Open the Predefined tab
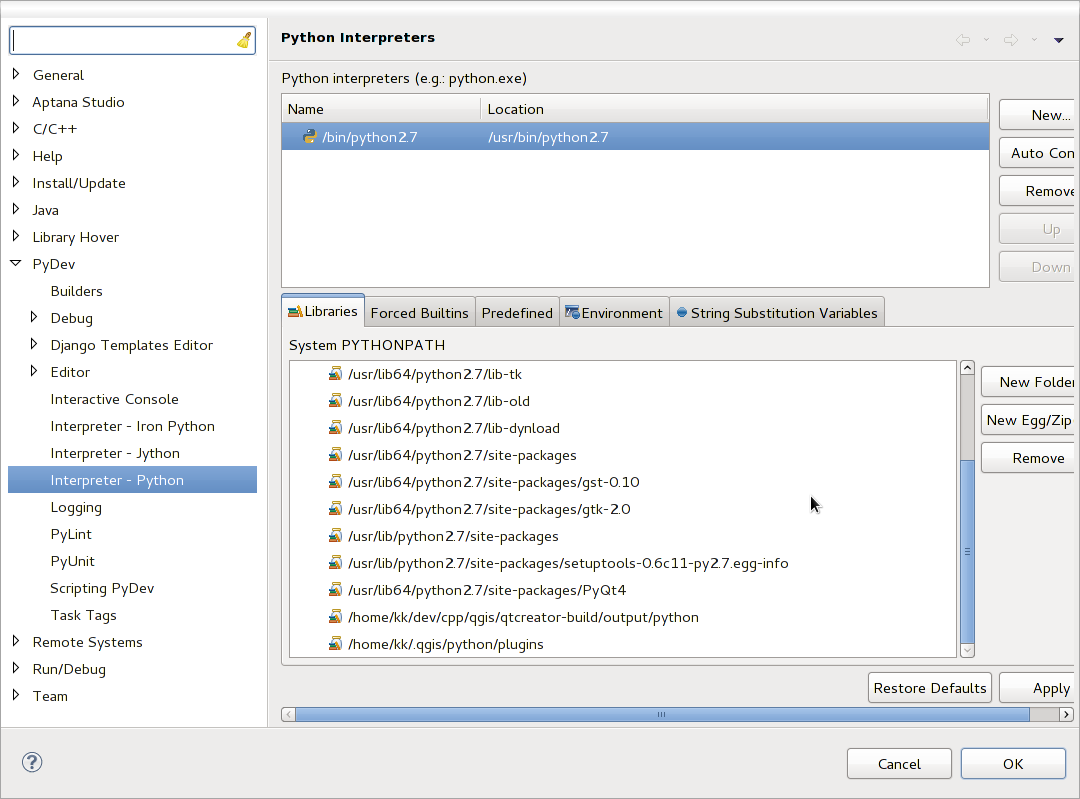The width and height of the screenshot is (1080, 799). coord(517,312)
